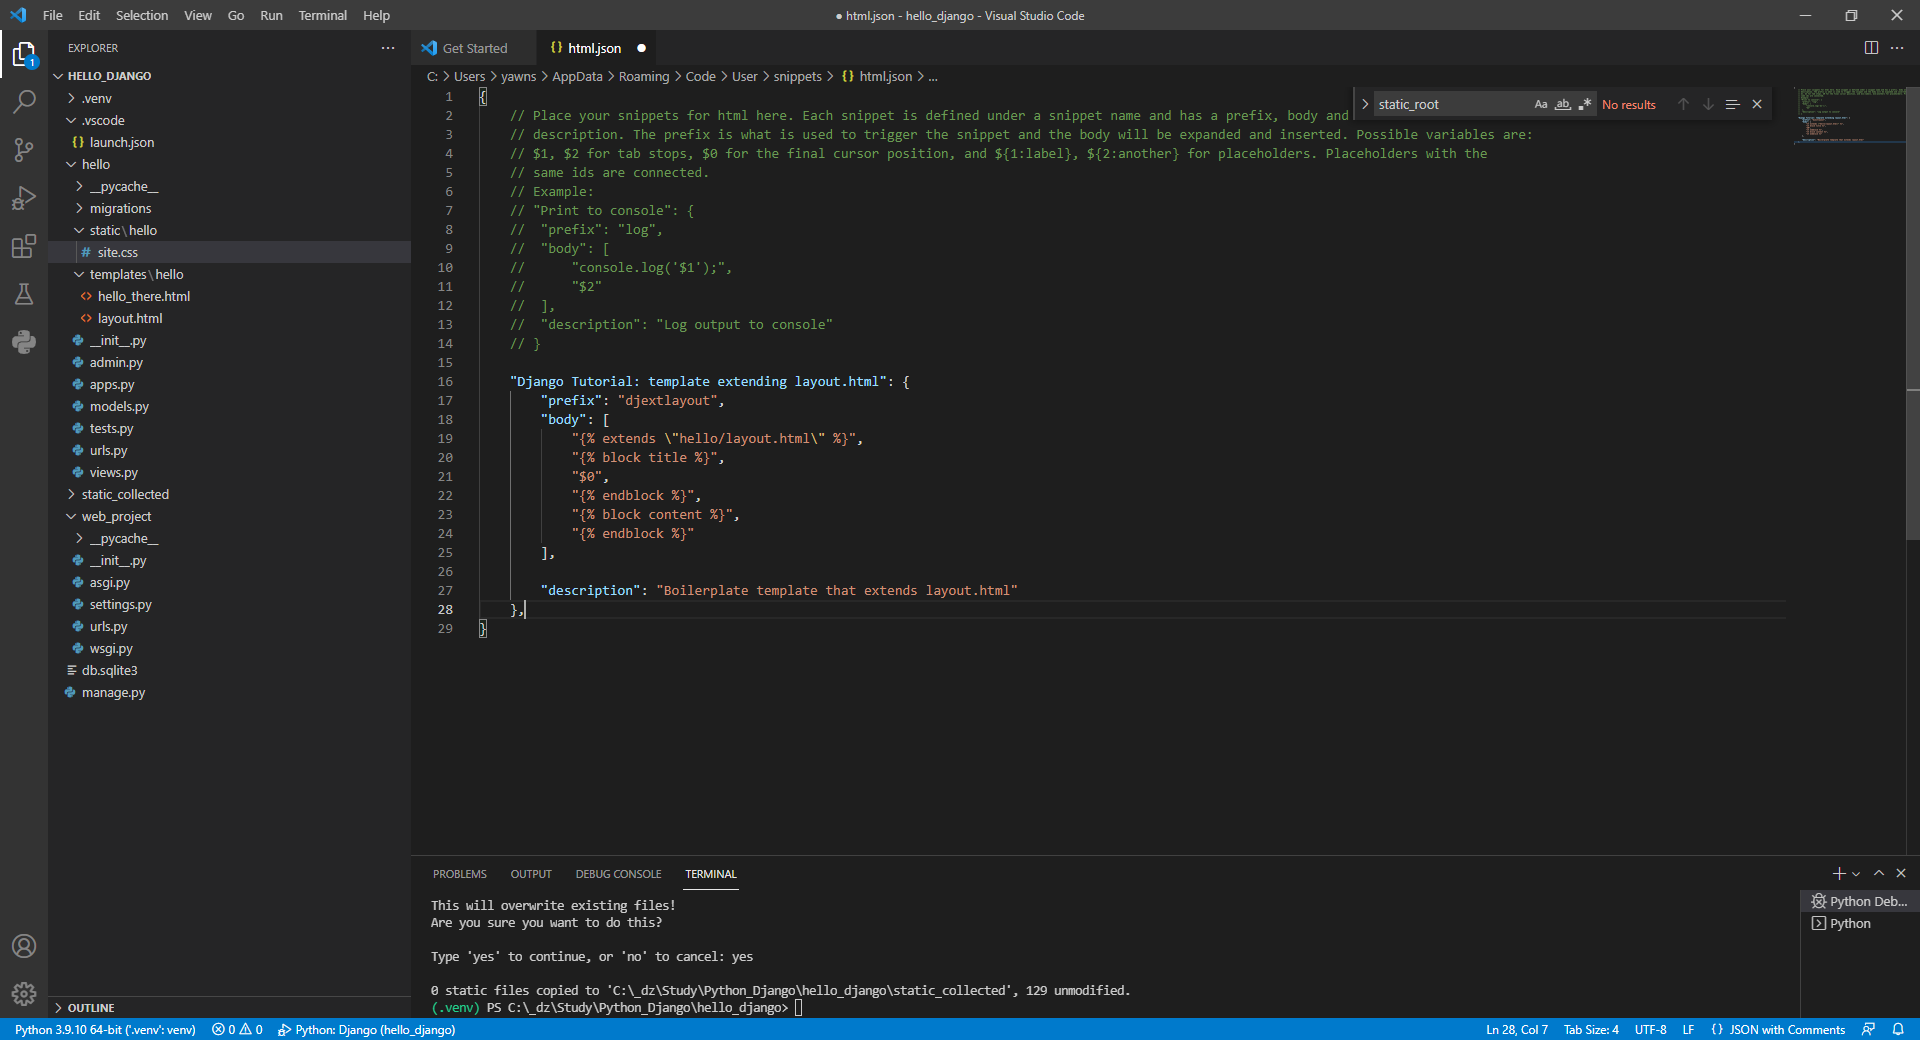Switch to the OUTPUT panel tab

point(531,874)
